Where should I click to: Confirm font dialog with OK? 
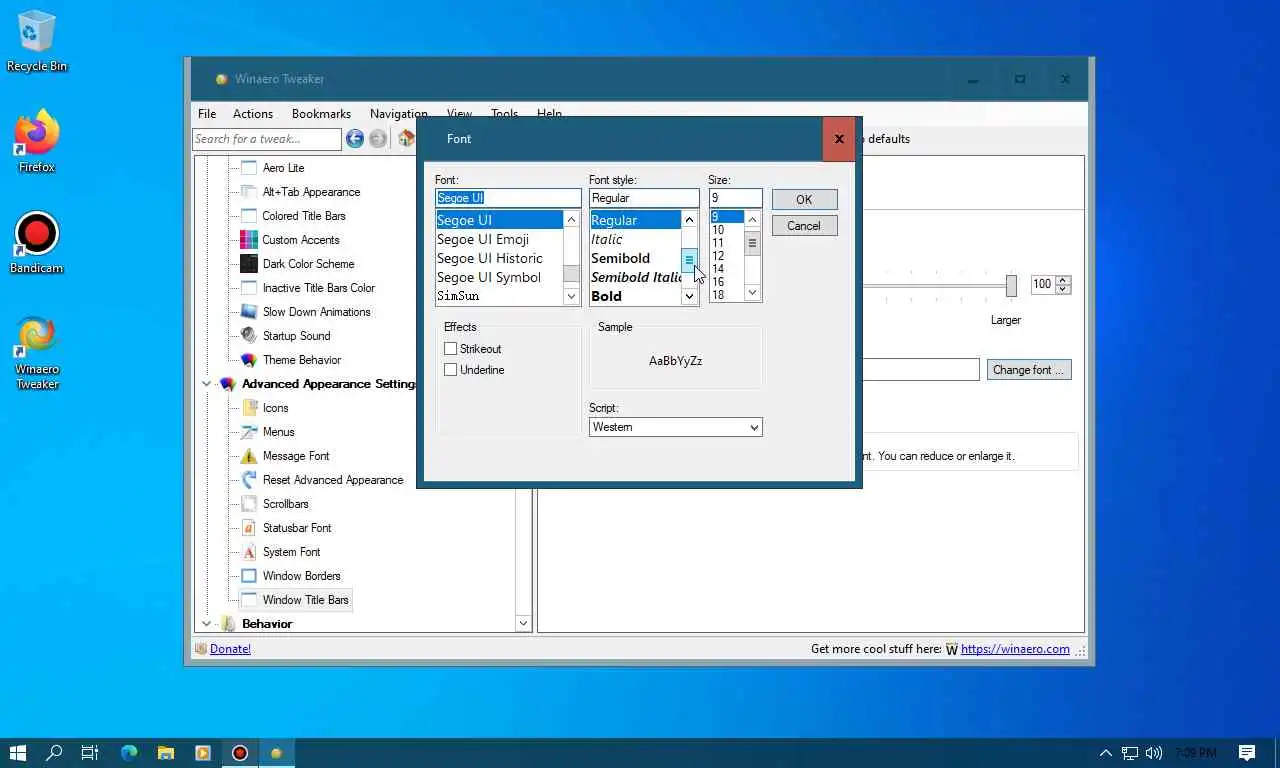(804, 199)
